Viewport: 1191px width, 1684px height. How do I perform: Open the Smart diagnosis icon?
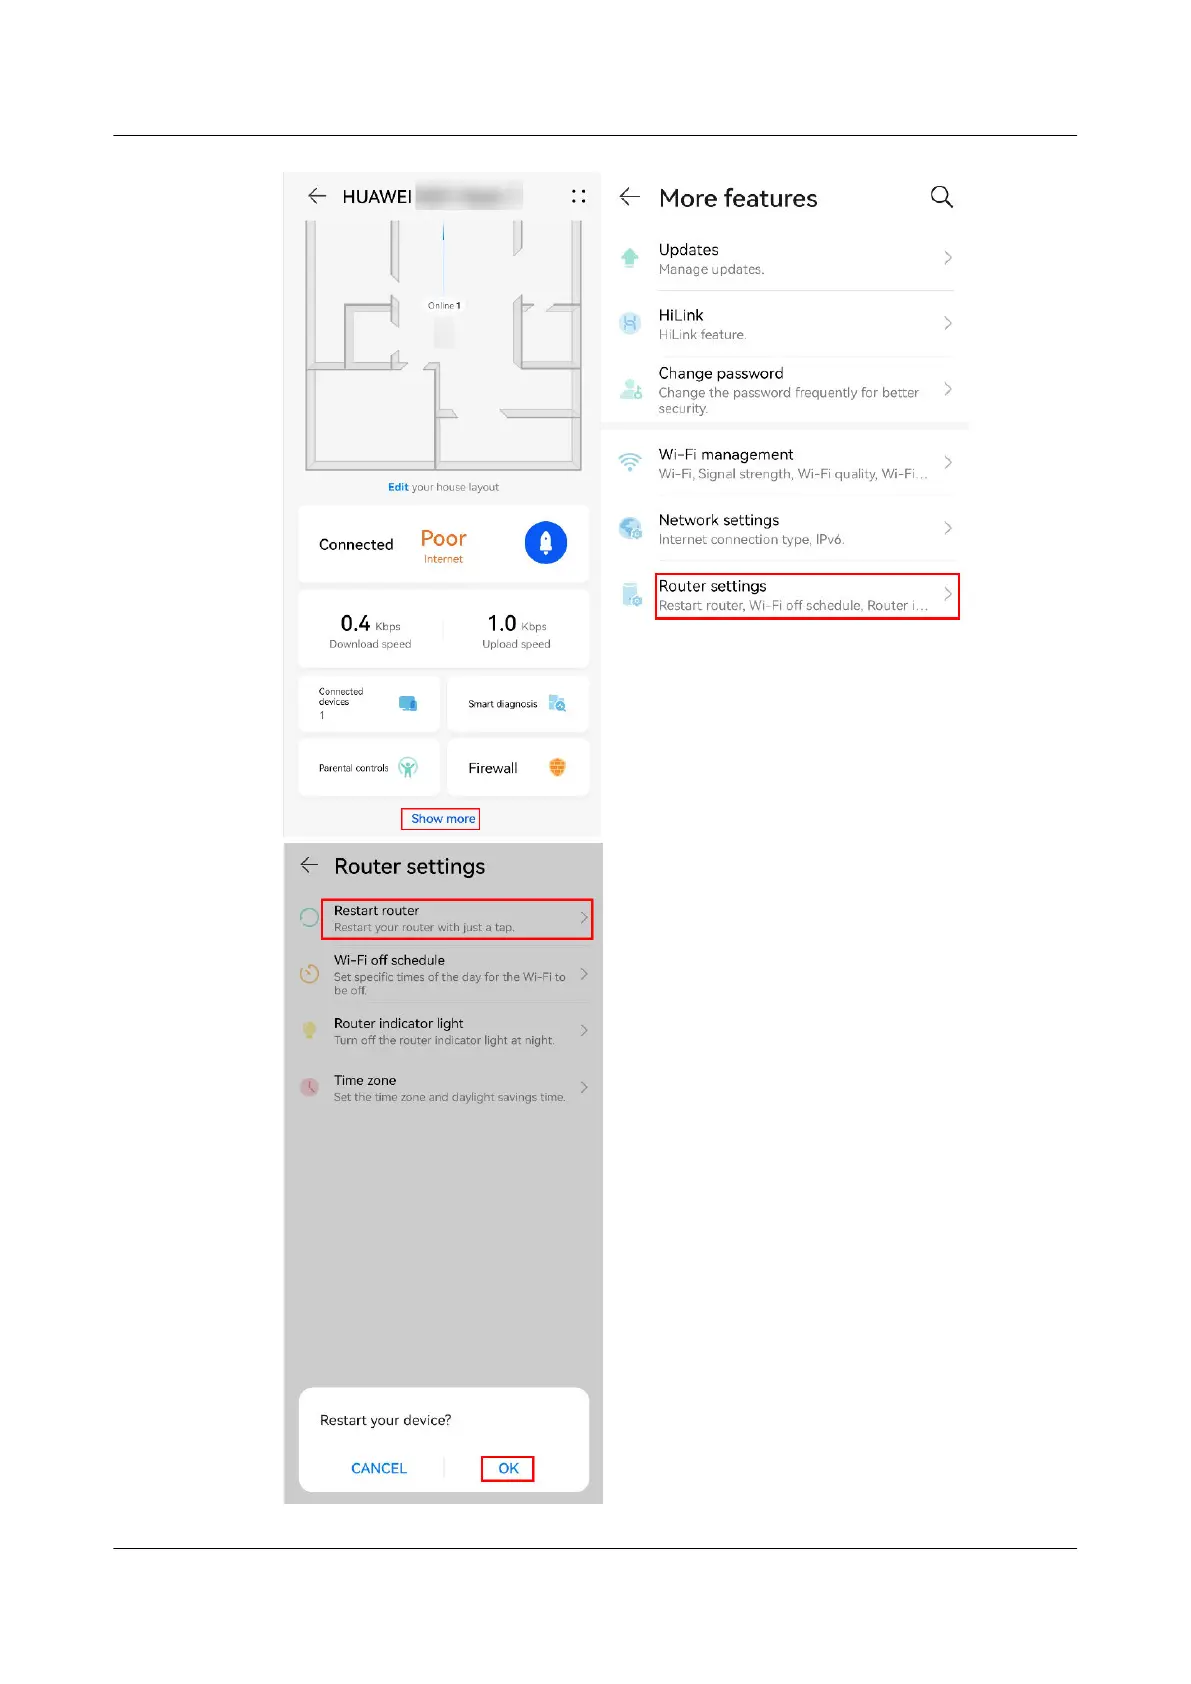point(558,704)
